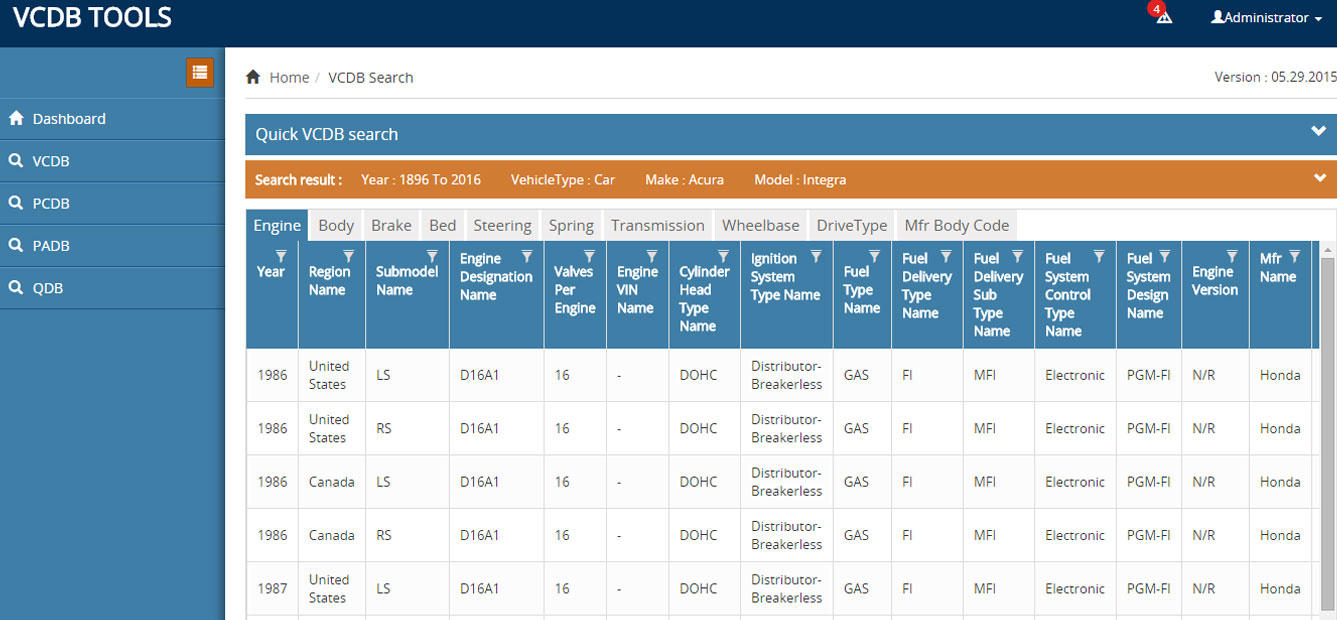Viewport: 1337px width, 620px height.
Task: Switch to the Spring tab
Action: coord(571,225)
